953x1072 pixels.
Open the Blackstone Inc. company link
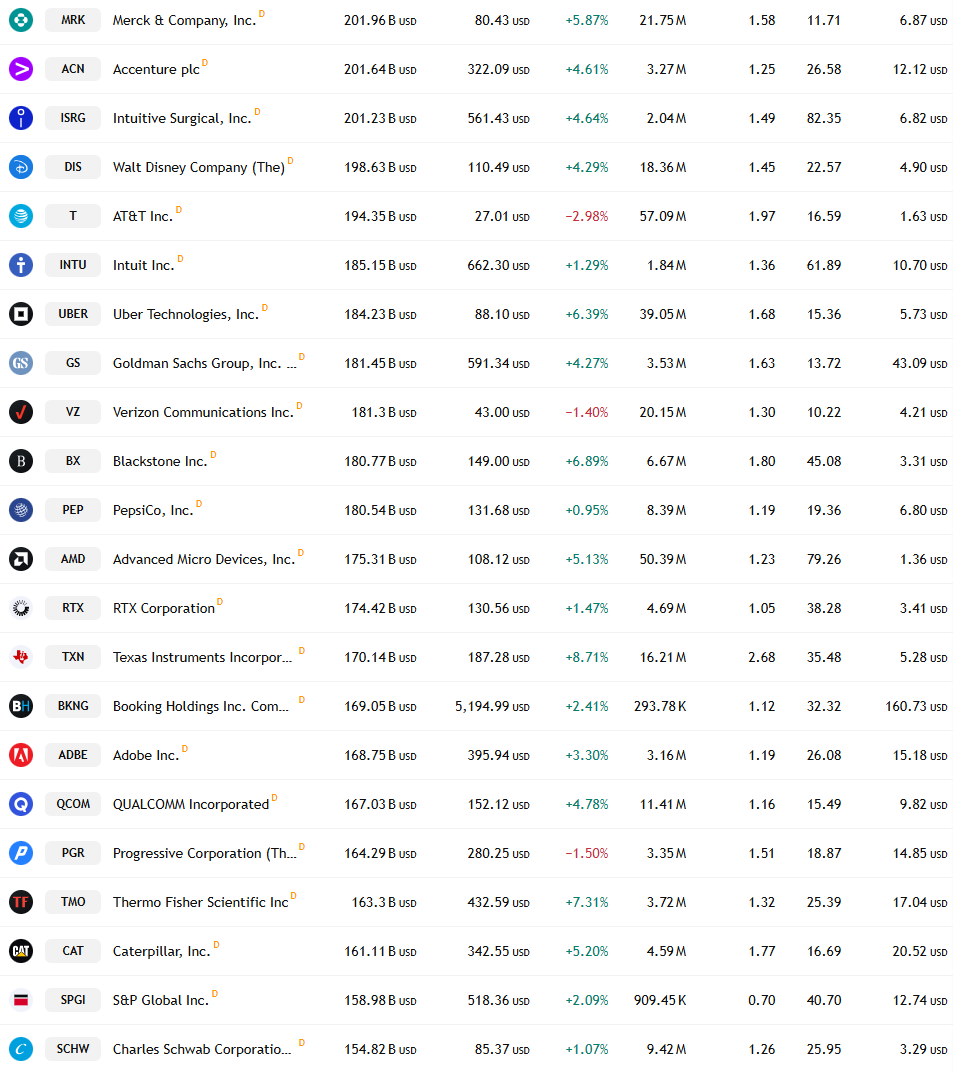pyautogui.click(x=160, y=461)
